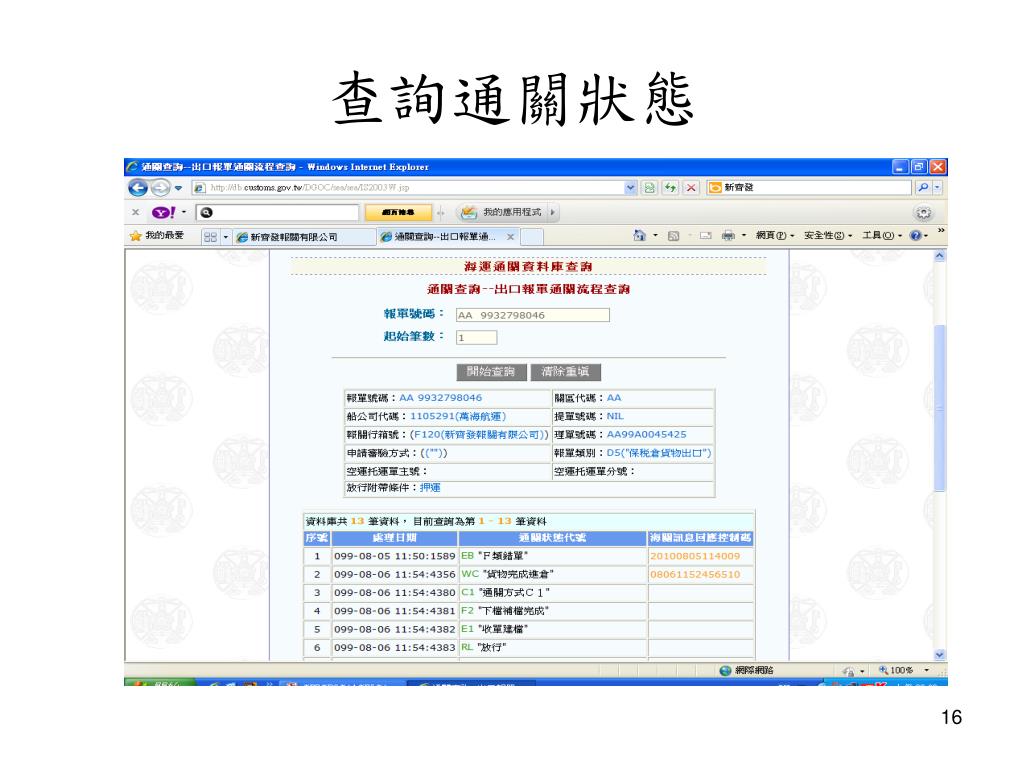1024x768 pixels.
Task: Go forward with the browser Forward arrow
Action: 159,188
